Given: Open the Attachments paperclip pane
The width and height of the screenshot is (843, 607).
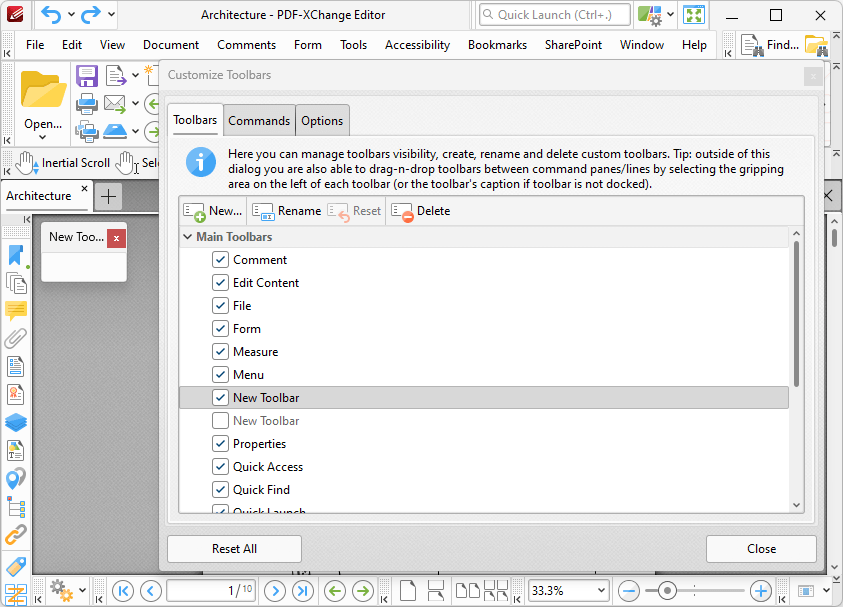Looking at the screenshot, I should click(16, 339).
